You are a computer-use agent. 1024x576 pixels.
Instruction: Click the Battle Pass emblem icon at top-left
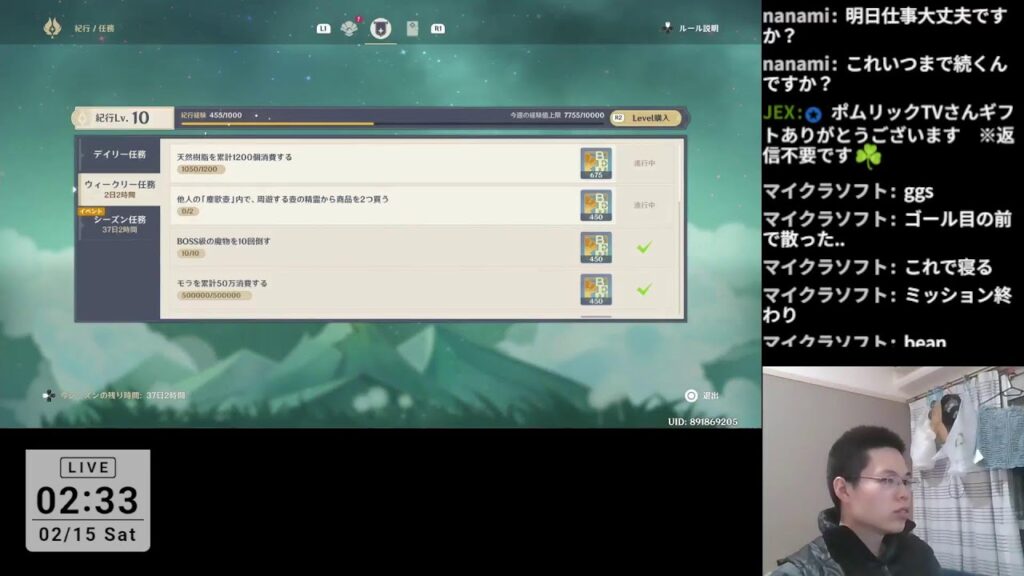click(52, 28)
